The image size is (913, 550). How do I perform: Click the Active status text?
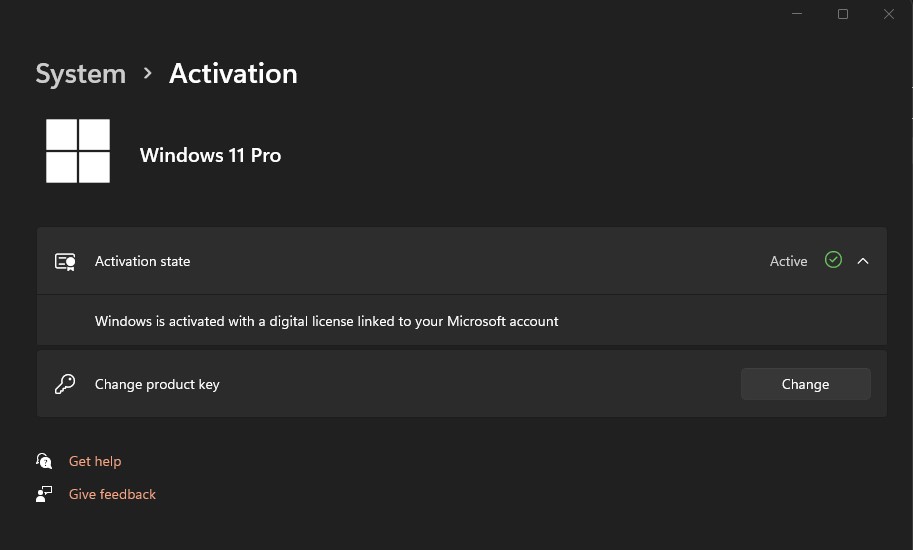click(x=788, y=261)
